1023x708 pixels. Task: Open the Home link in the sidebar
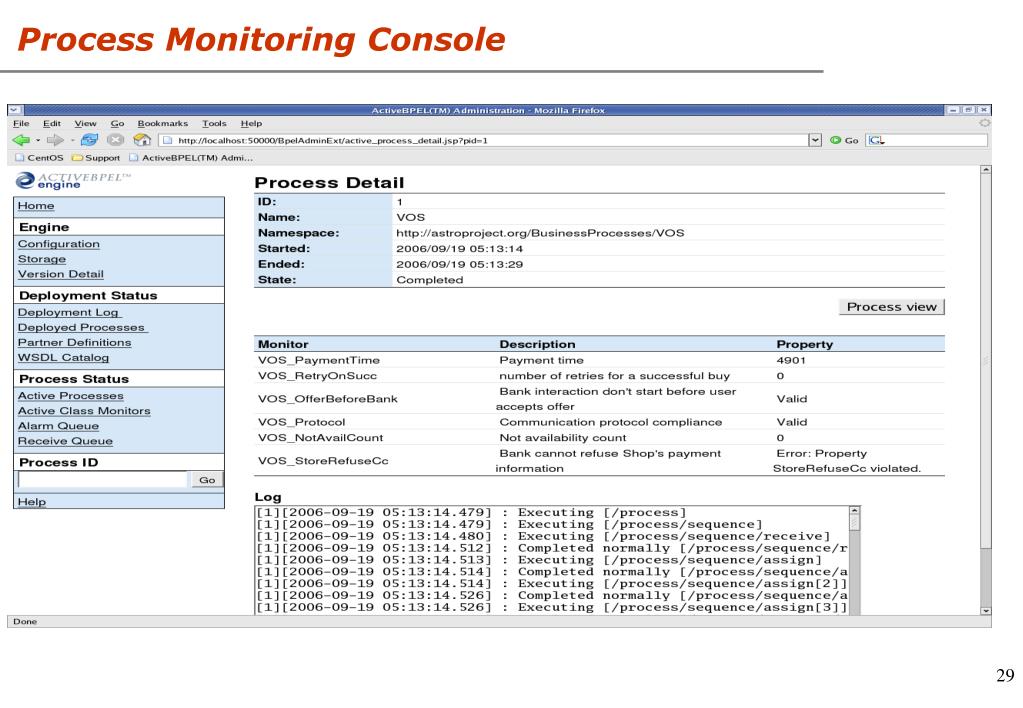36,206
